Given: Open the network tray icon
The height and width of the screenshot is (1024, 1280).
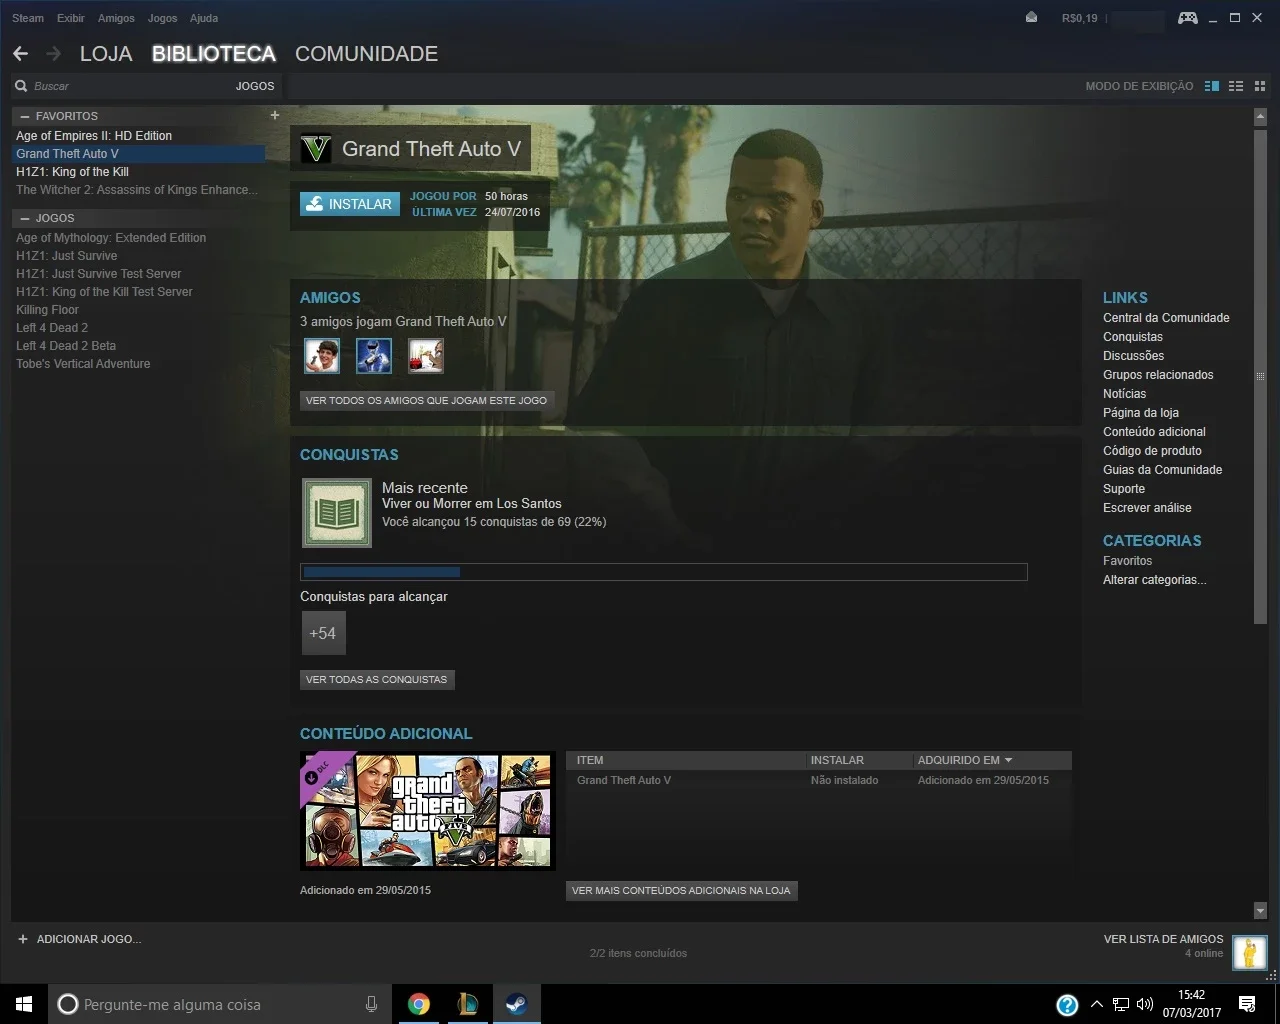Looking at the screenshot, I should tap(1121, 1004).
